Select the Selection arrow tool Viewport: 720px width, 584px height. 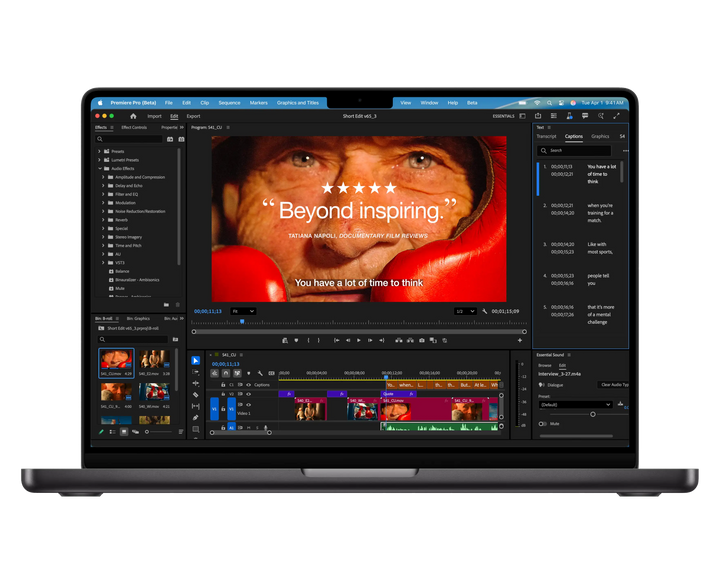pyautogui.click(x=196, y=361)
